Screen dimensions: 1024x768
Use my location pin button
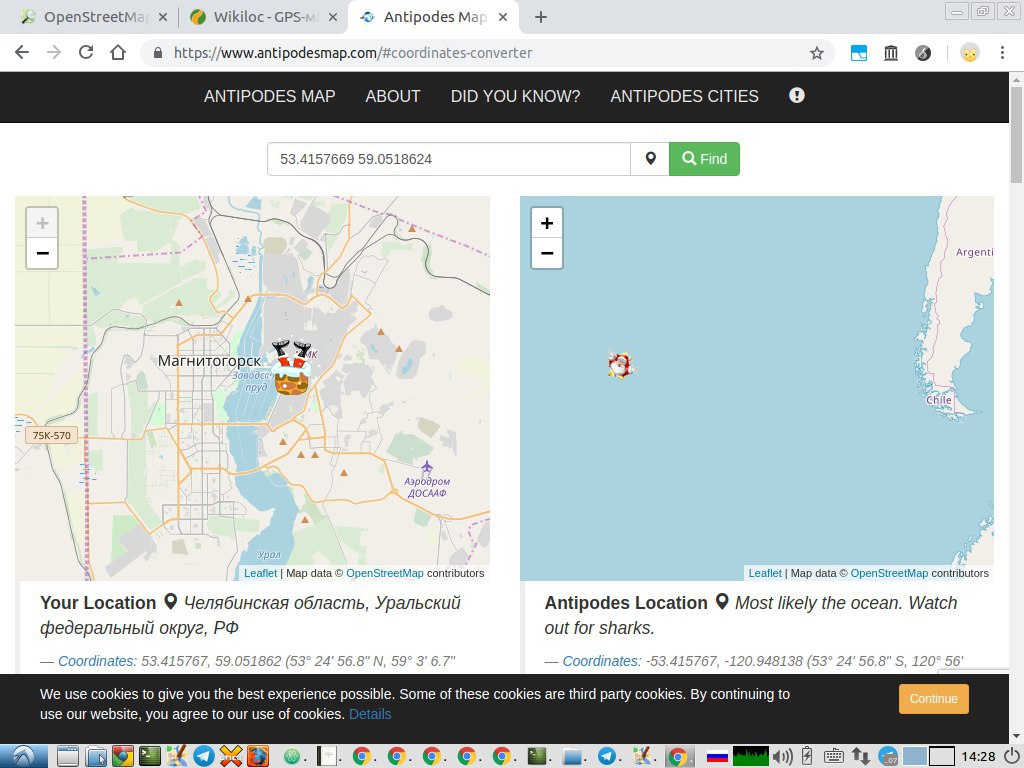[x=650, y=159]
